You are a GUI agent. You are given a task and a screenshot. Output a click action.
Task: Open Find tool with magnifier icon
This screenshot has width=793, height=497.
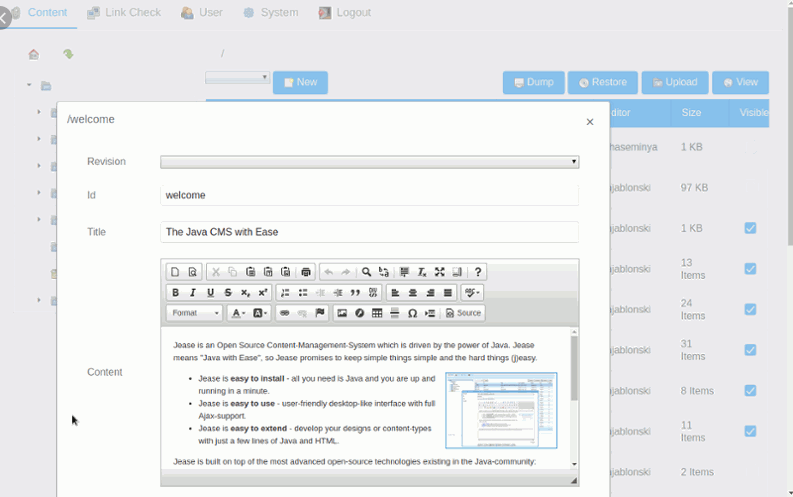pyautogui.click(x=366, y=272)
